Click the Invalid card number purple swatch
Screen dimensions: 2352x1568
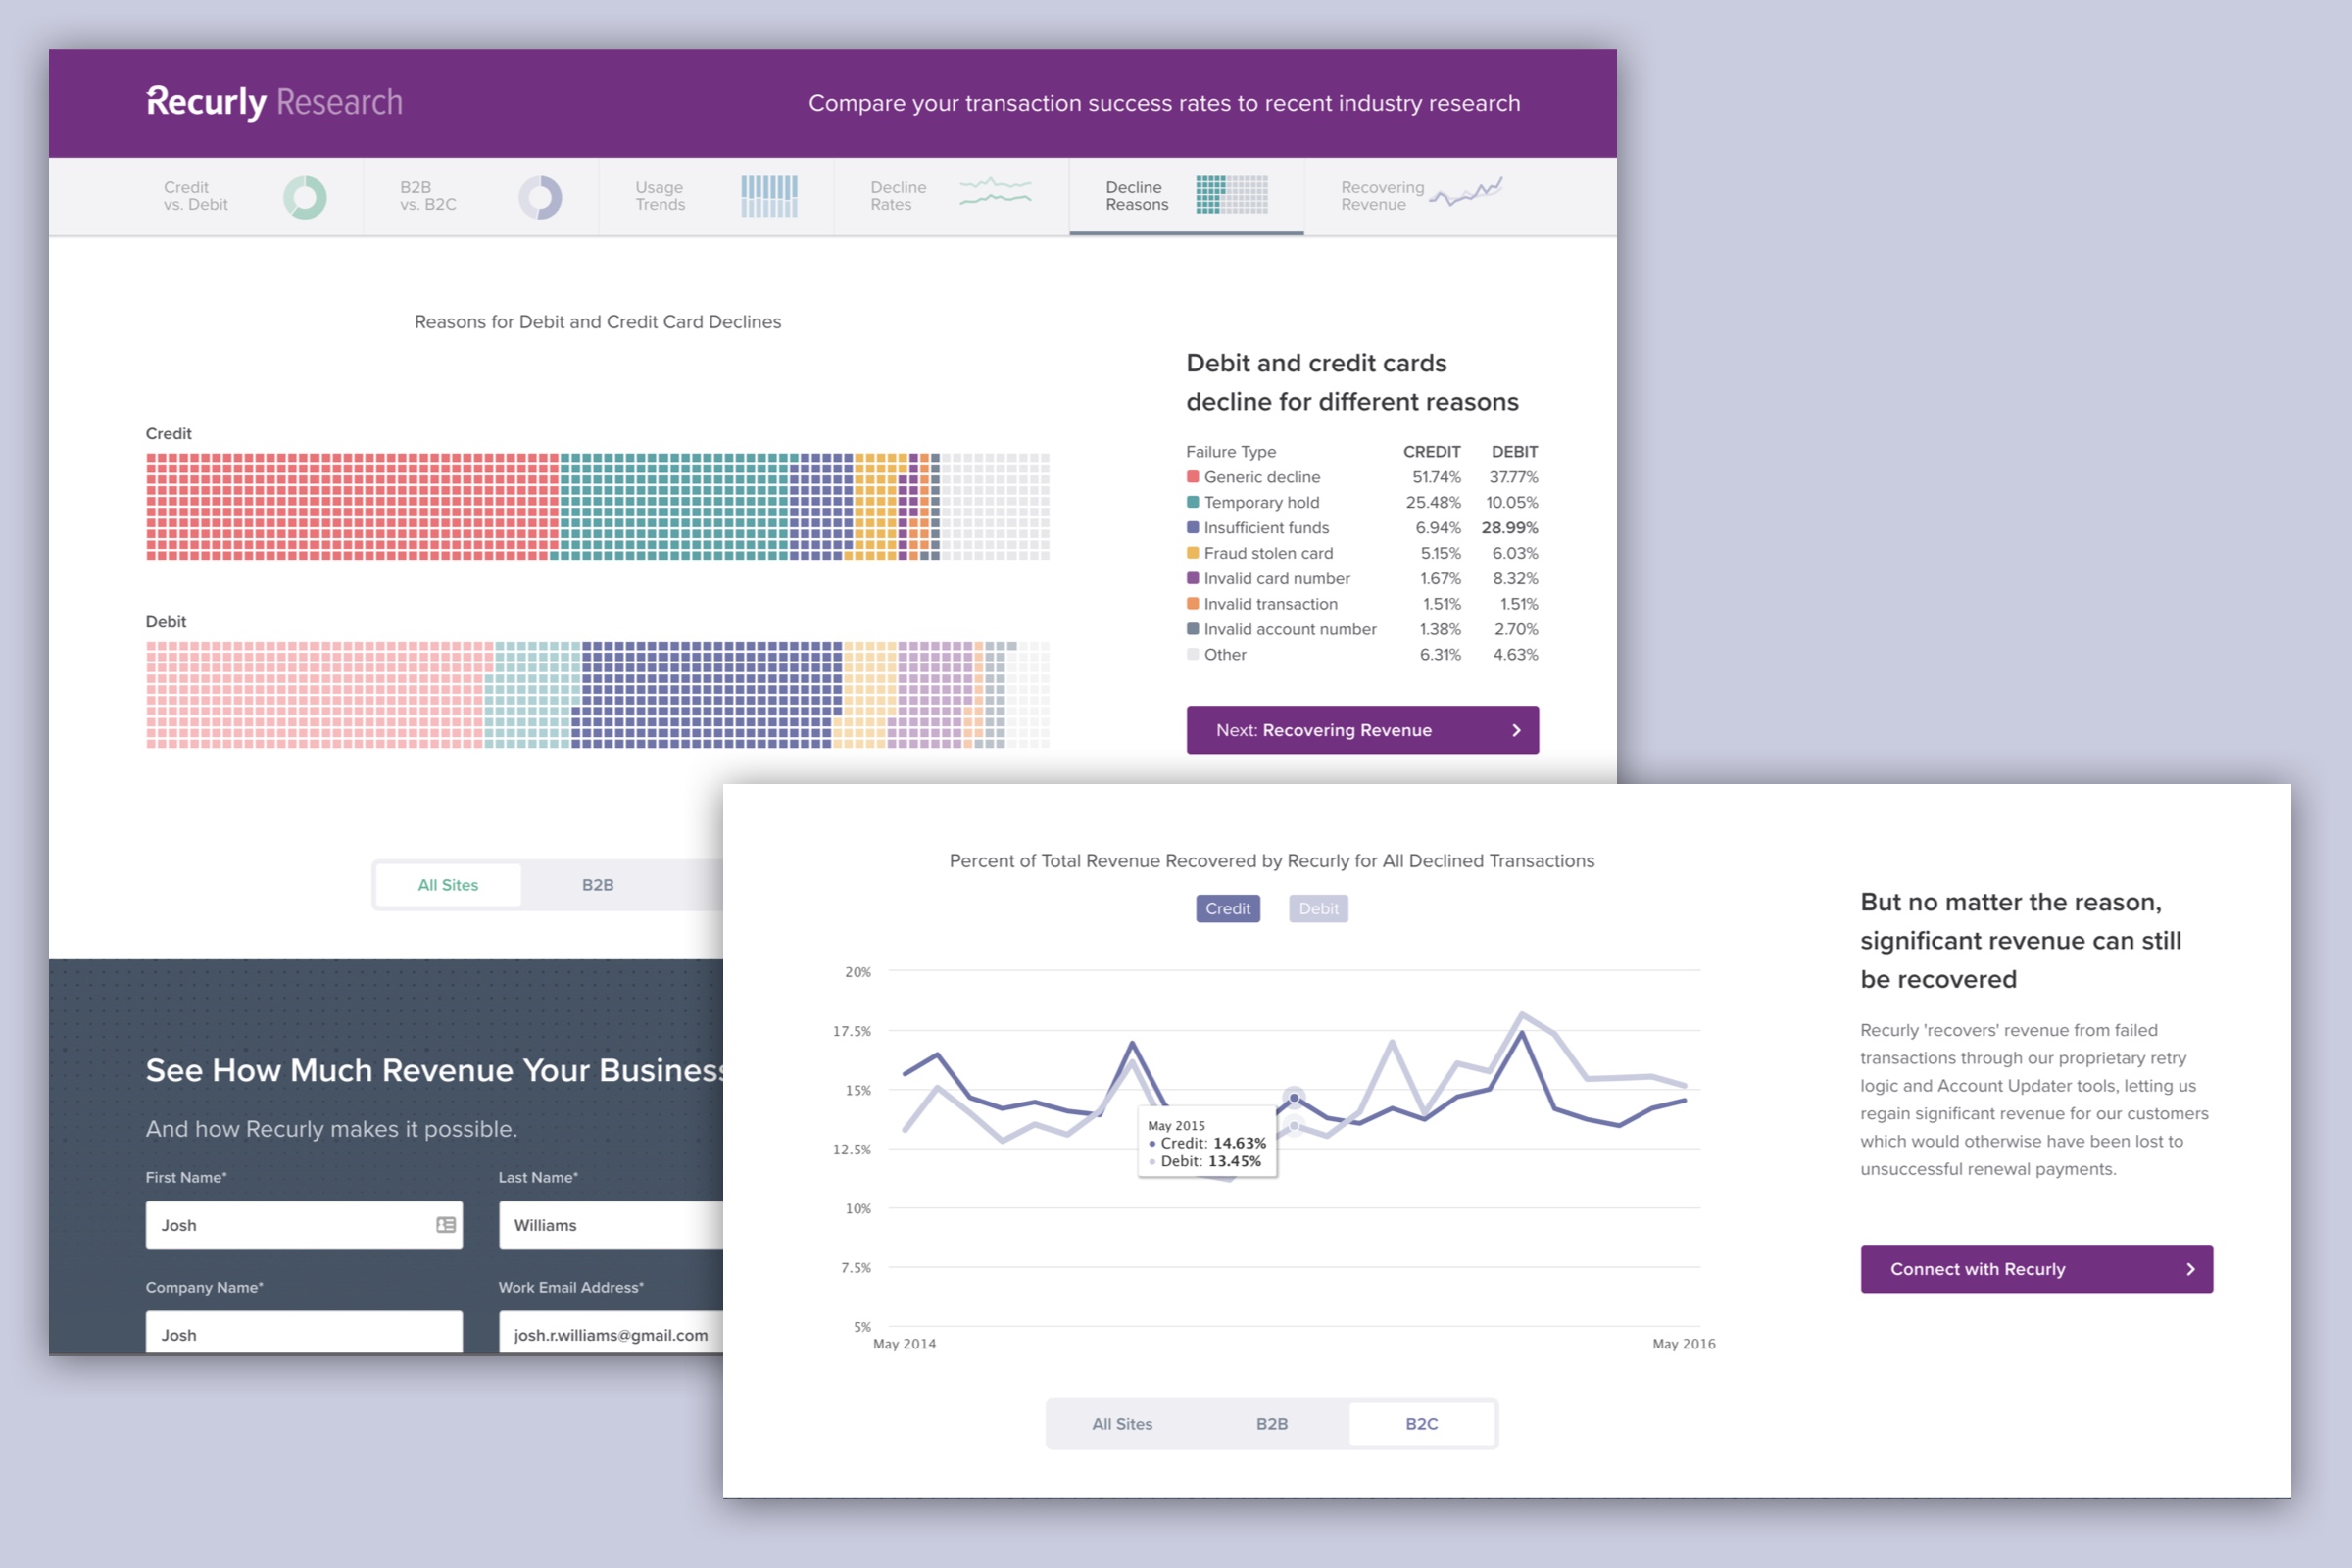click(x=1192, y=578)
